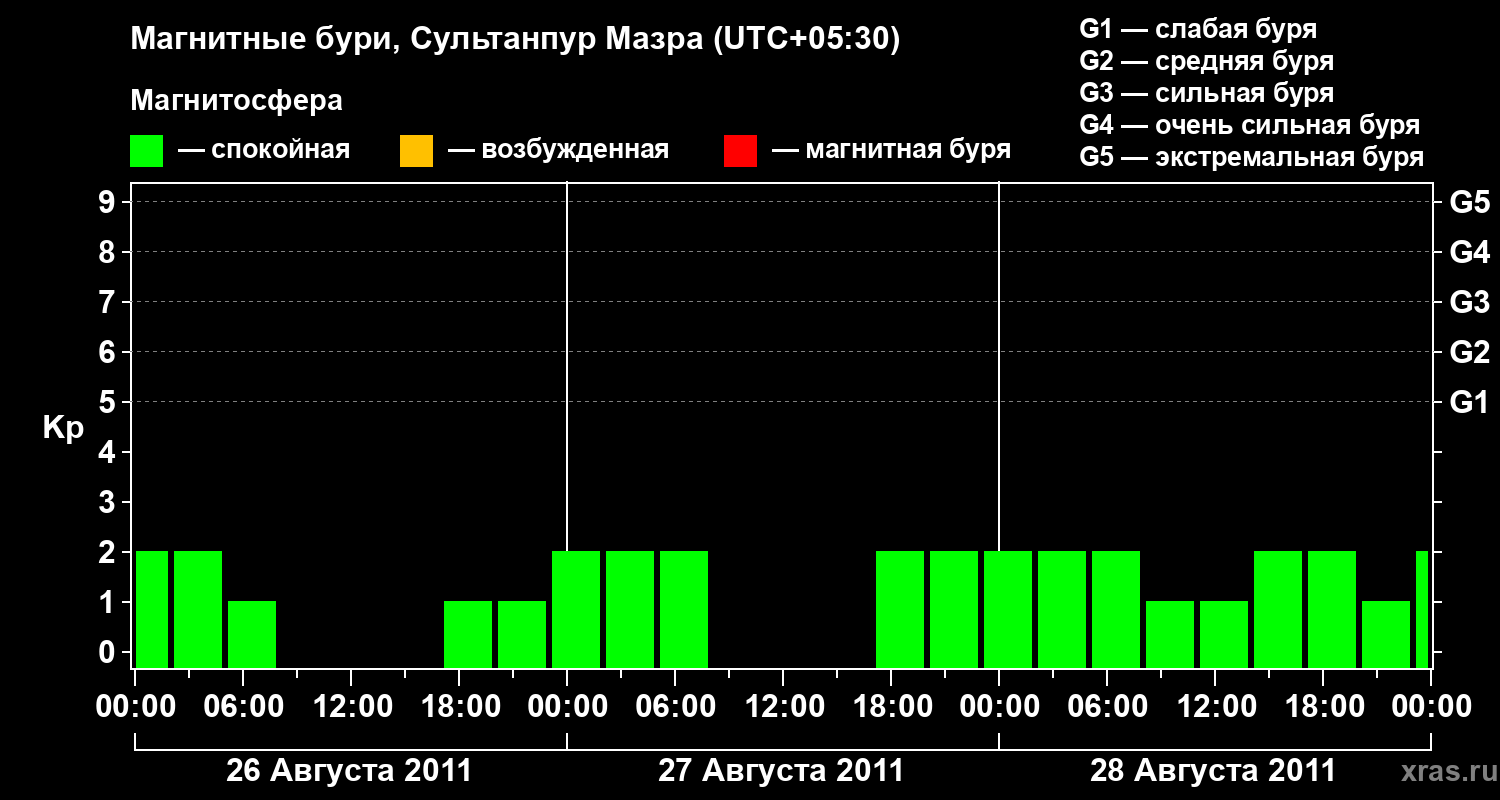Click the green 'спокойная' legend swatch
The width and height of the screenshot is (1500, 800).
[147, 151]
